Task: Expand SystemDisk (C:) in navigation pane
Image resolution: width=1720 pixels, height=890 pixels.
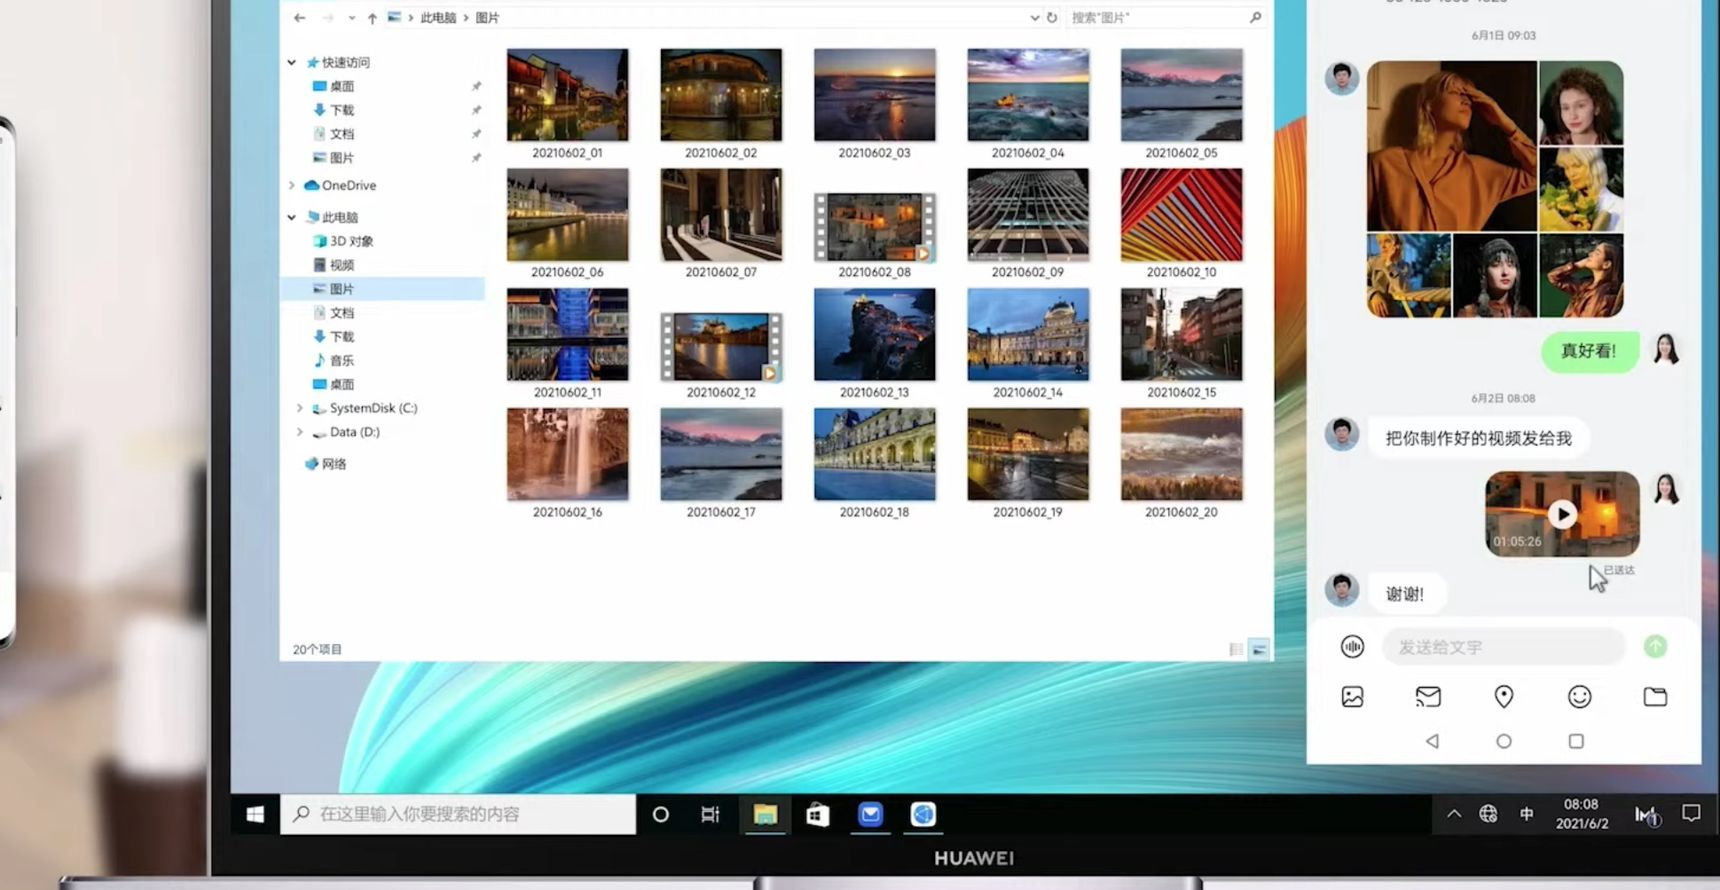Action: point(299,408)
